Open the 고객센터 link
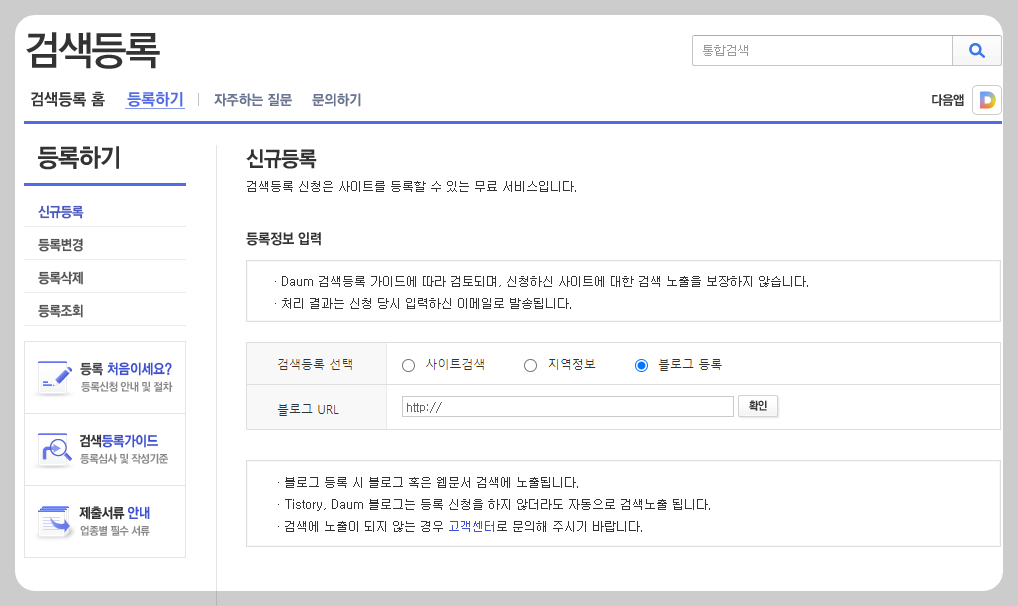 click(472, 527)
